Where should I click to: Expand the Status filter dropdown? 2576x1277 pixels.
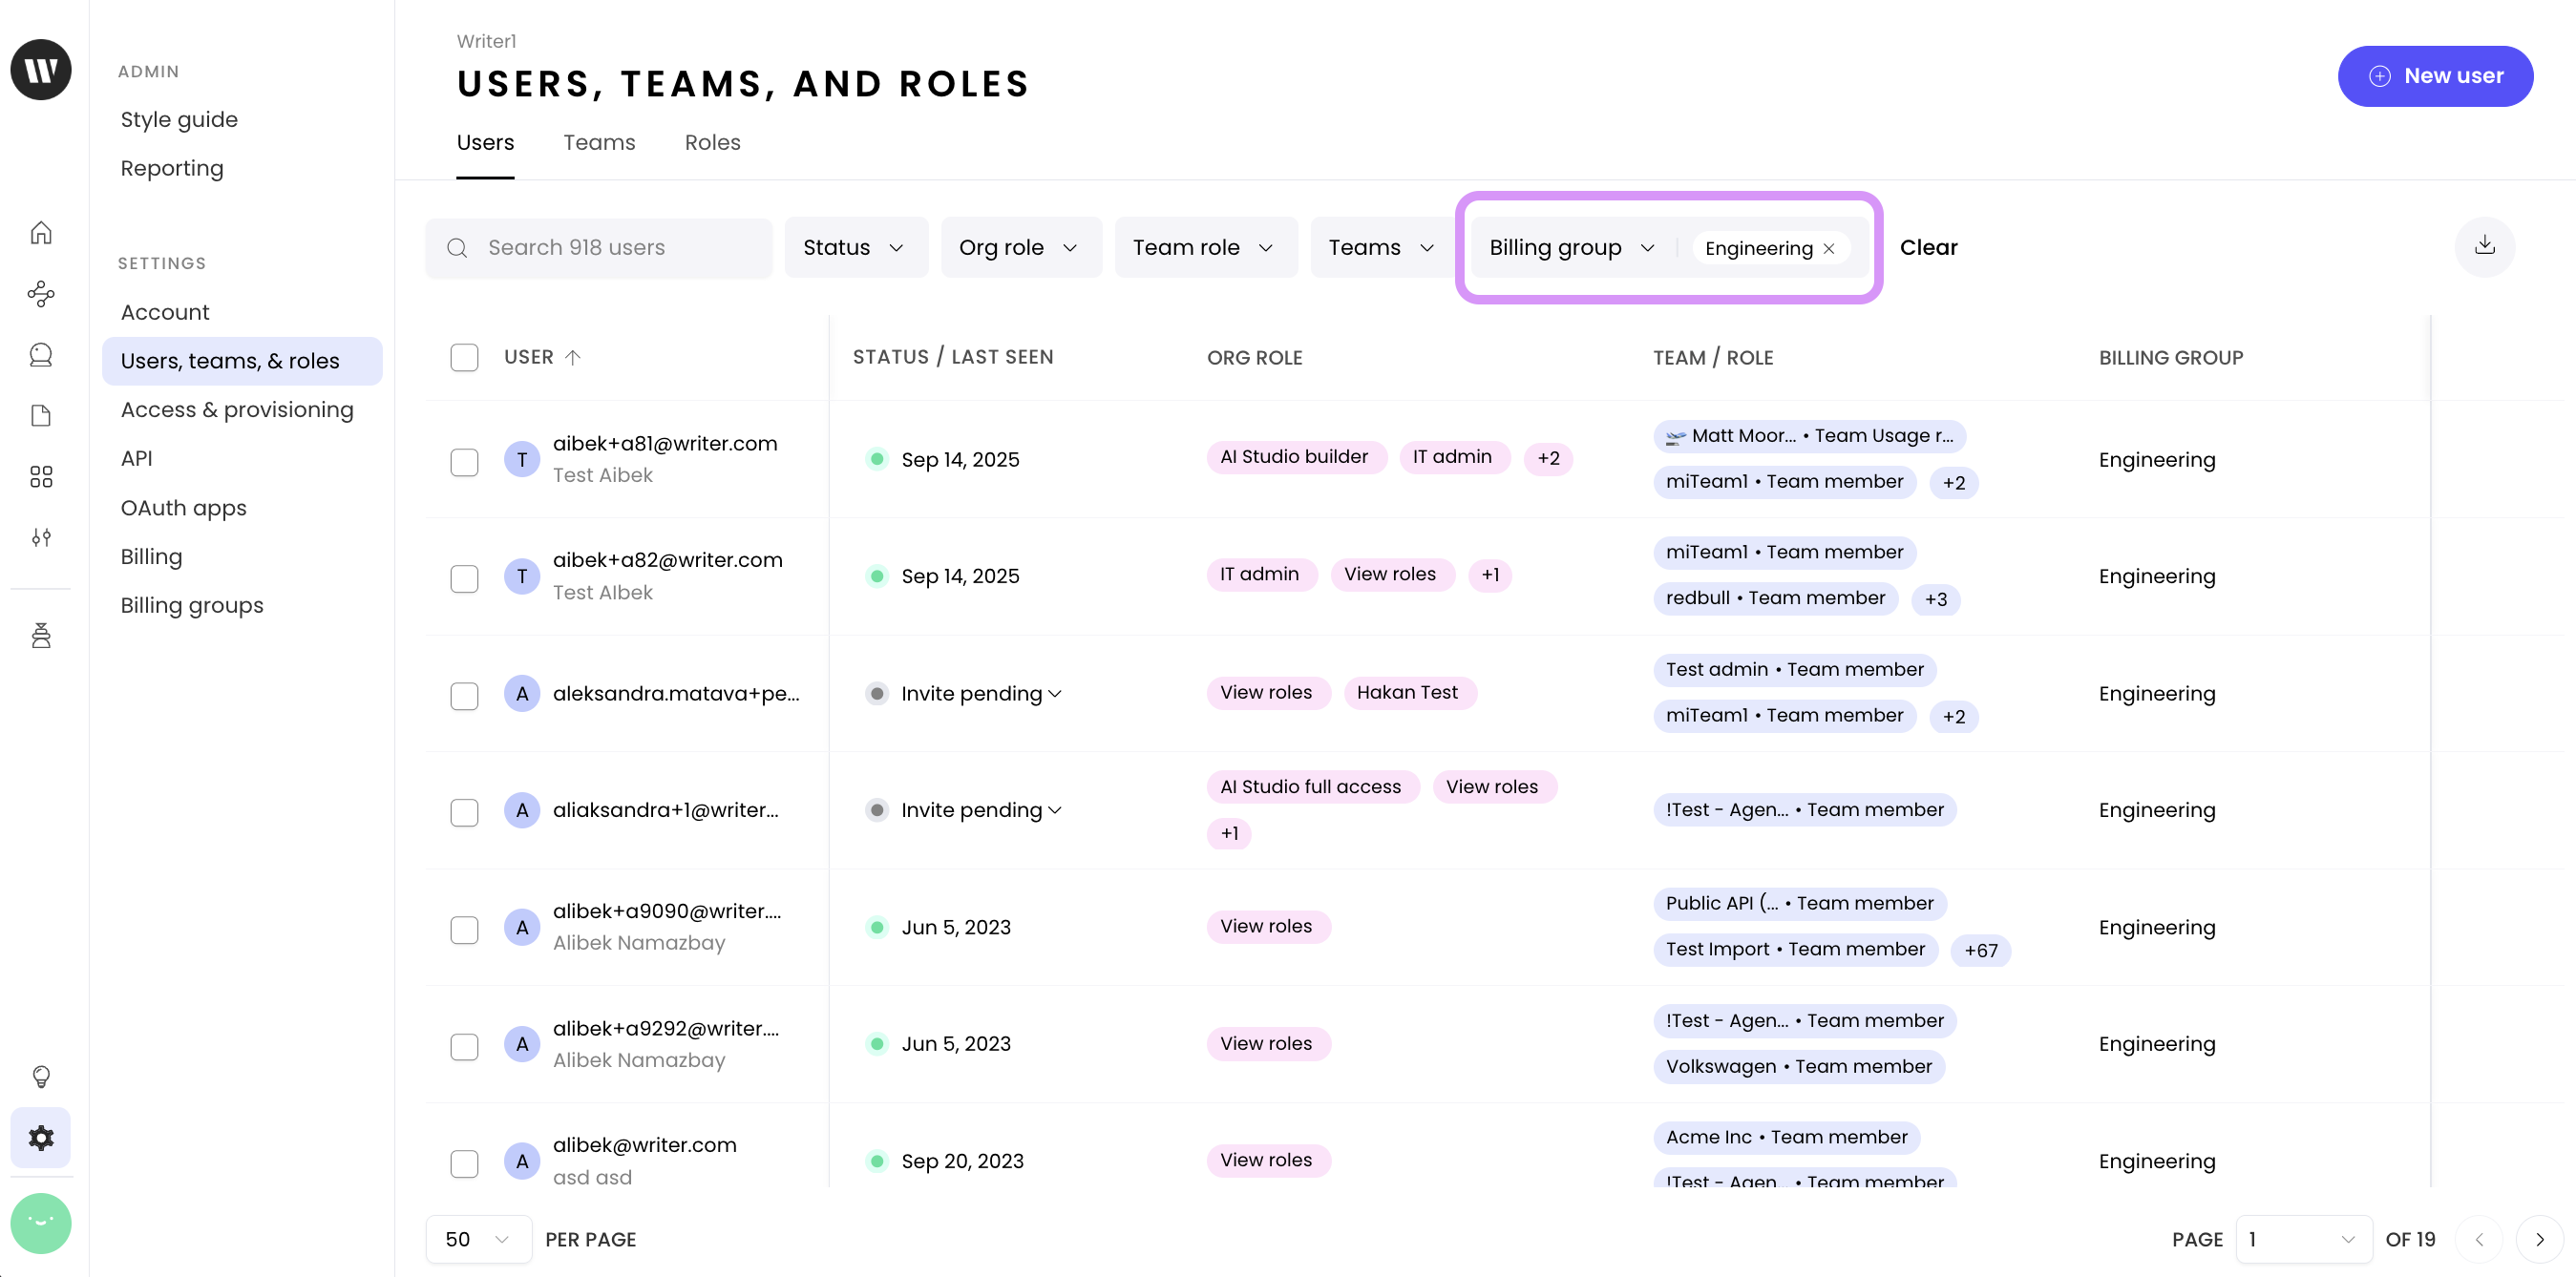coord(855,247)
